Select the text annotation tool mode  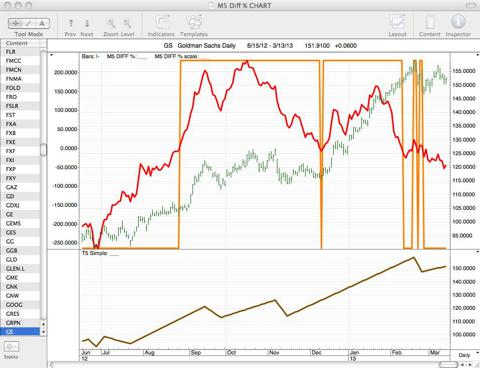pos(42,23)
